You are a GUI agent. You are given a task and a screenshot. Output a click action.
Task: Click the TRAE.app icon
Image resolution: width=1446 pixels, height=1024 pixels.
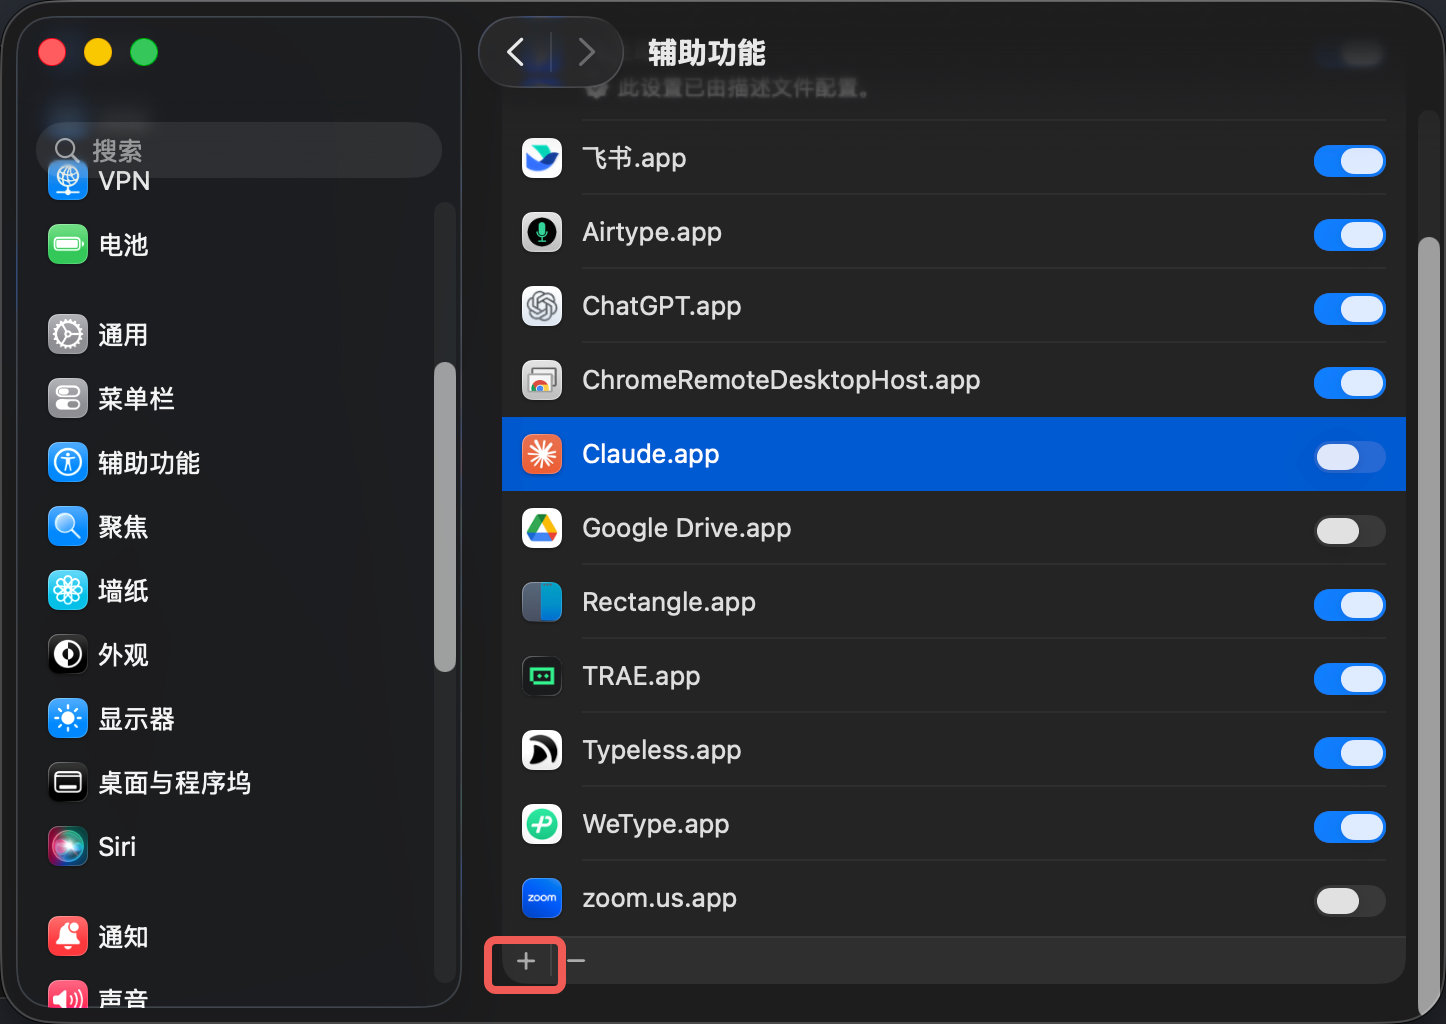point(541,676)
